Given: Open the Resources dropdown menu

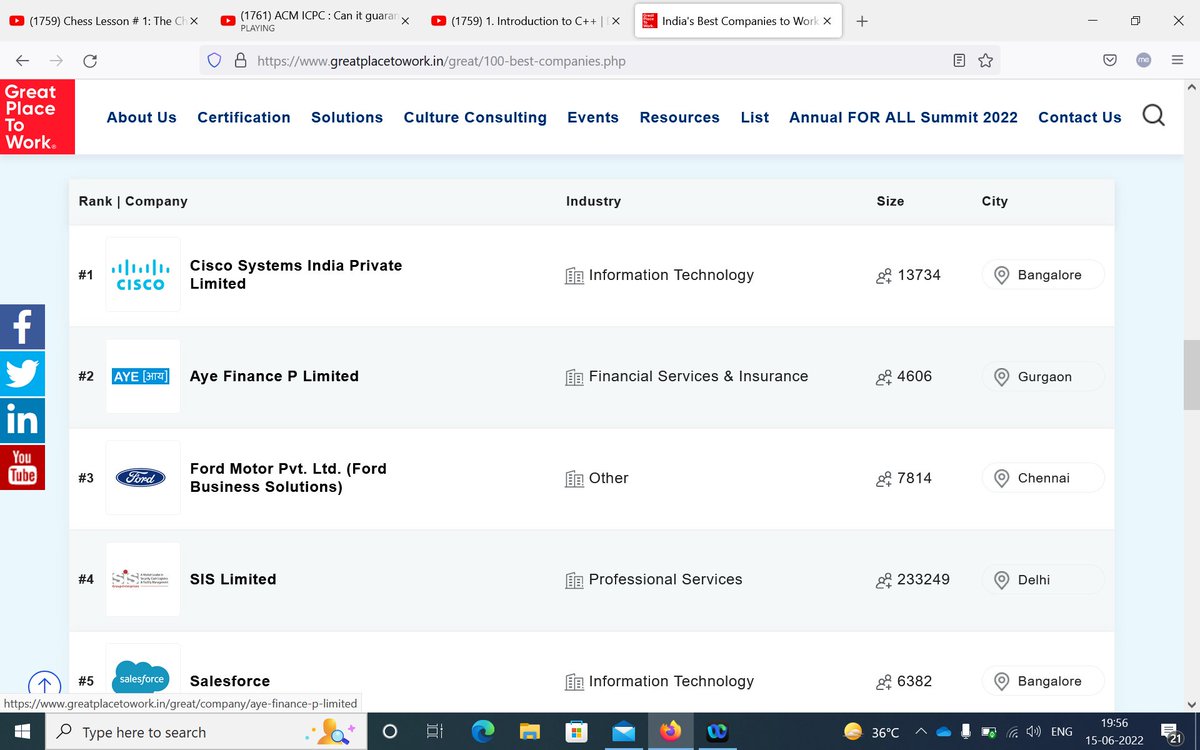Looking at the screenshot, I should [x=679, y=117].
